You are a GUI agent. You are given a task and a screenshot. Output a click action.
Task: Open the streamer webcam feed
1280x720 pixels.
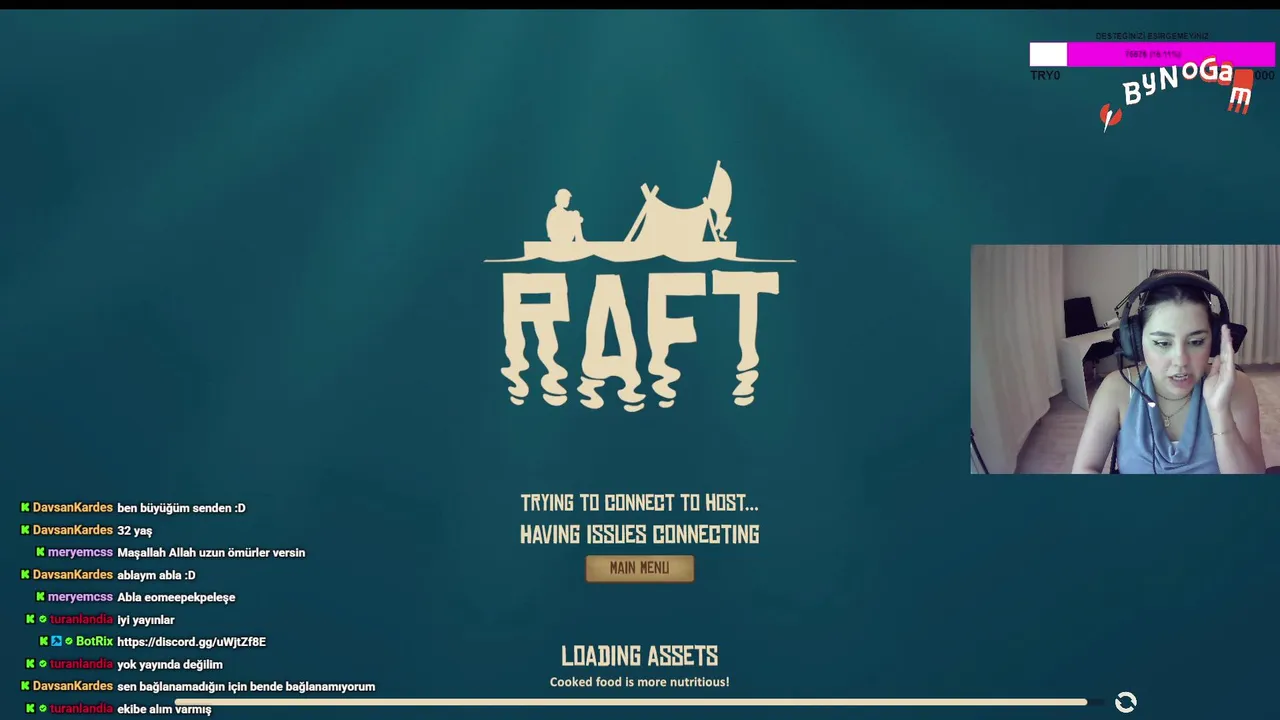pos(1124,359)
